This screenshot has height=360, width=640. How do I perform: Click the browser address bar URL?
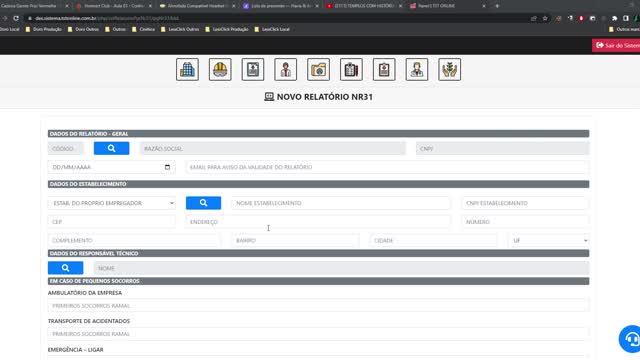coord(107,18)
